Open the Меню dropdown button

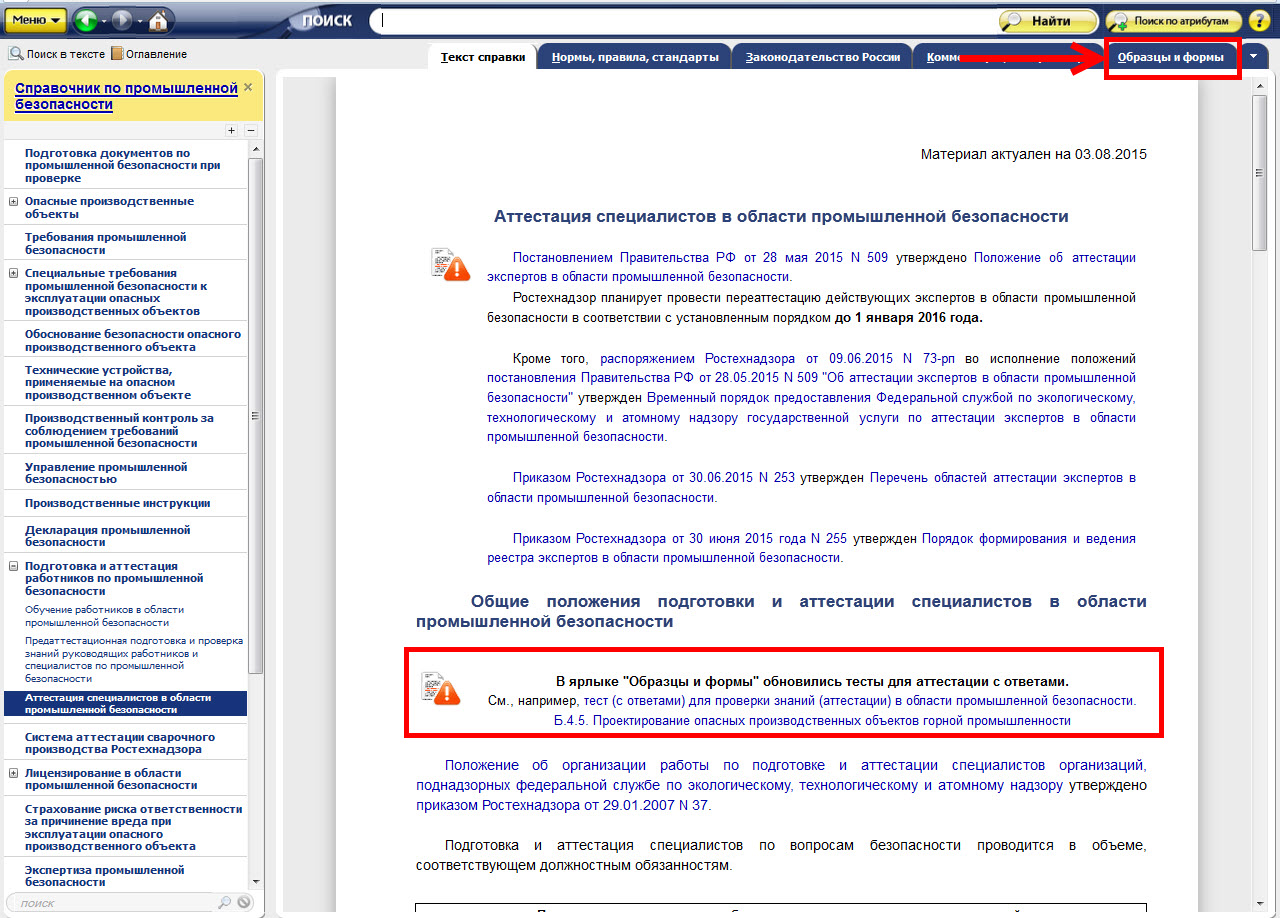coord(37,20)
